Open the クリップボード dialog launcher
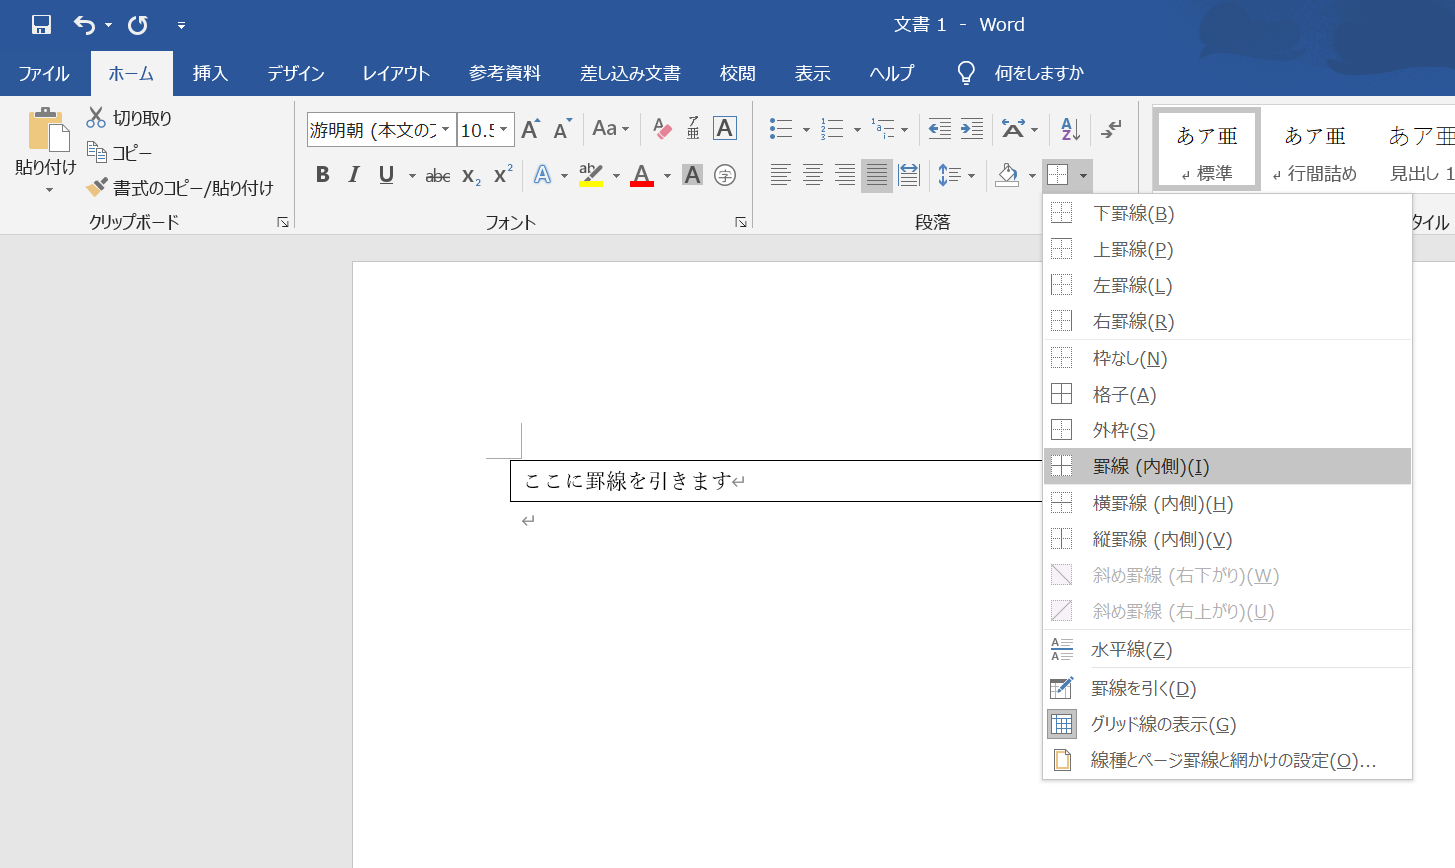The image size is (1455, 868). pos(283,222)
